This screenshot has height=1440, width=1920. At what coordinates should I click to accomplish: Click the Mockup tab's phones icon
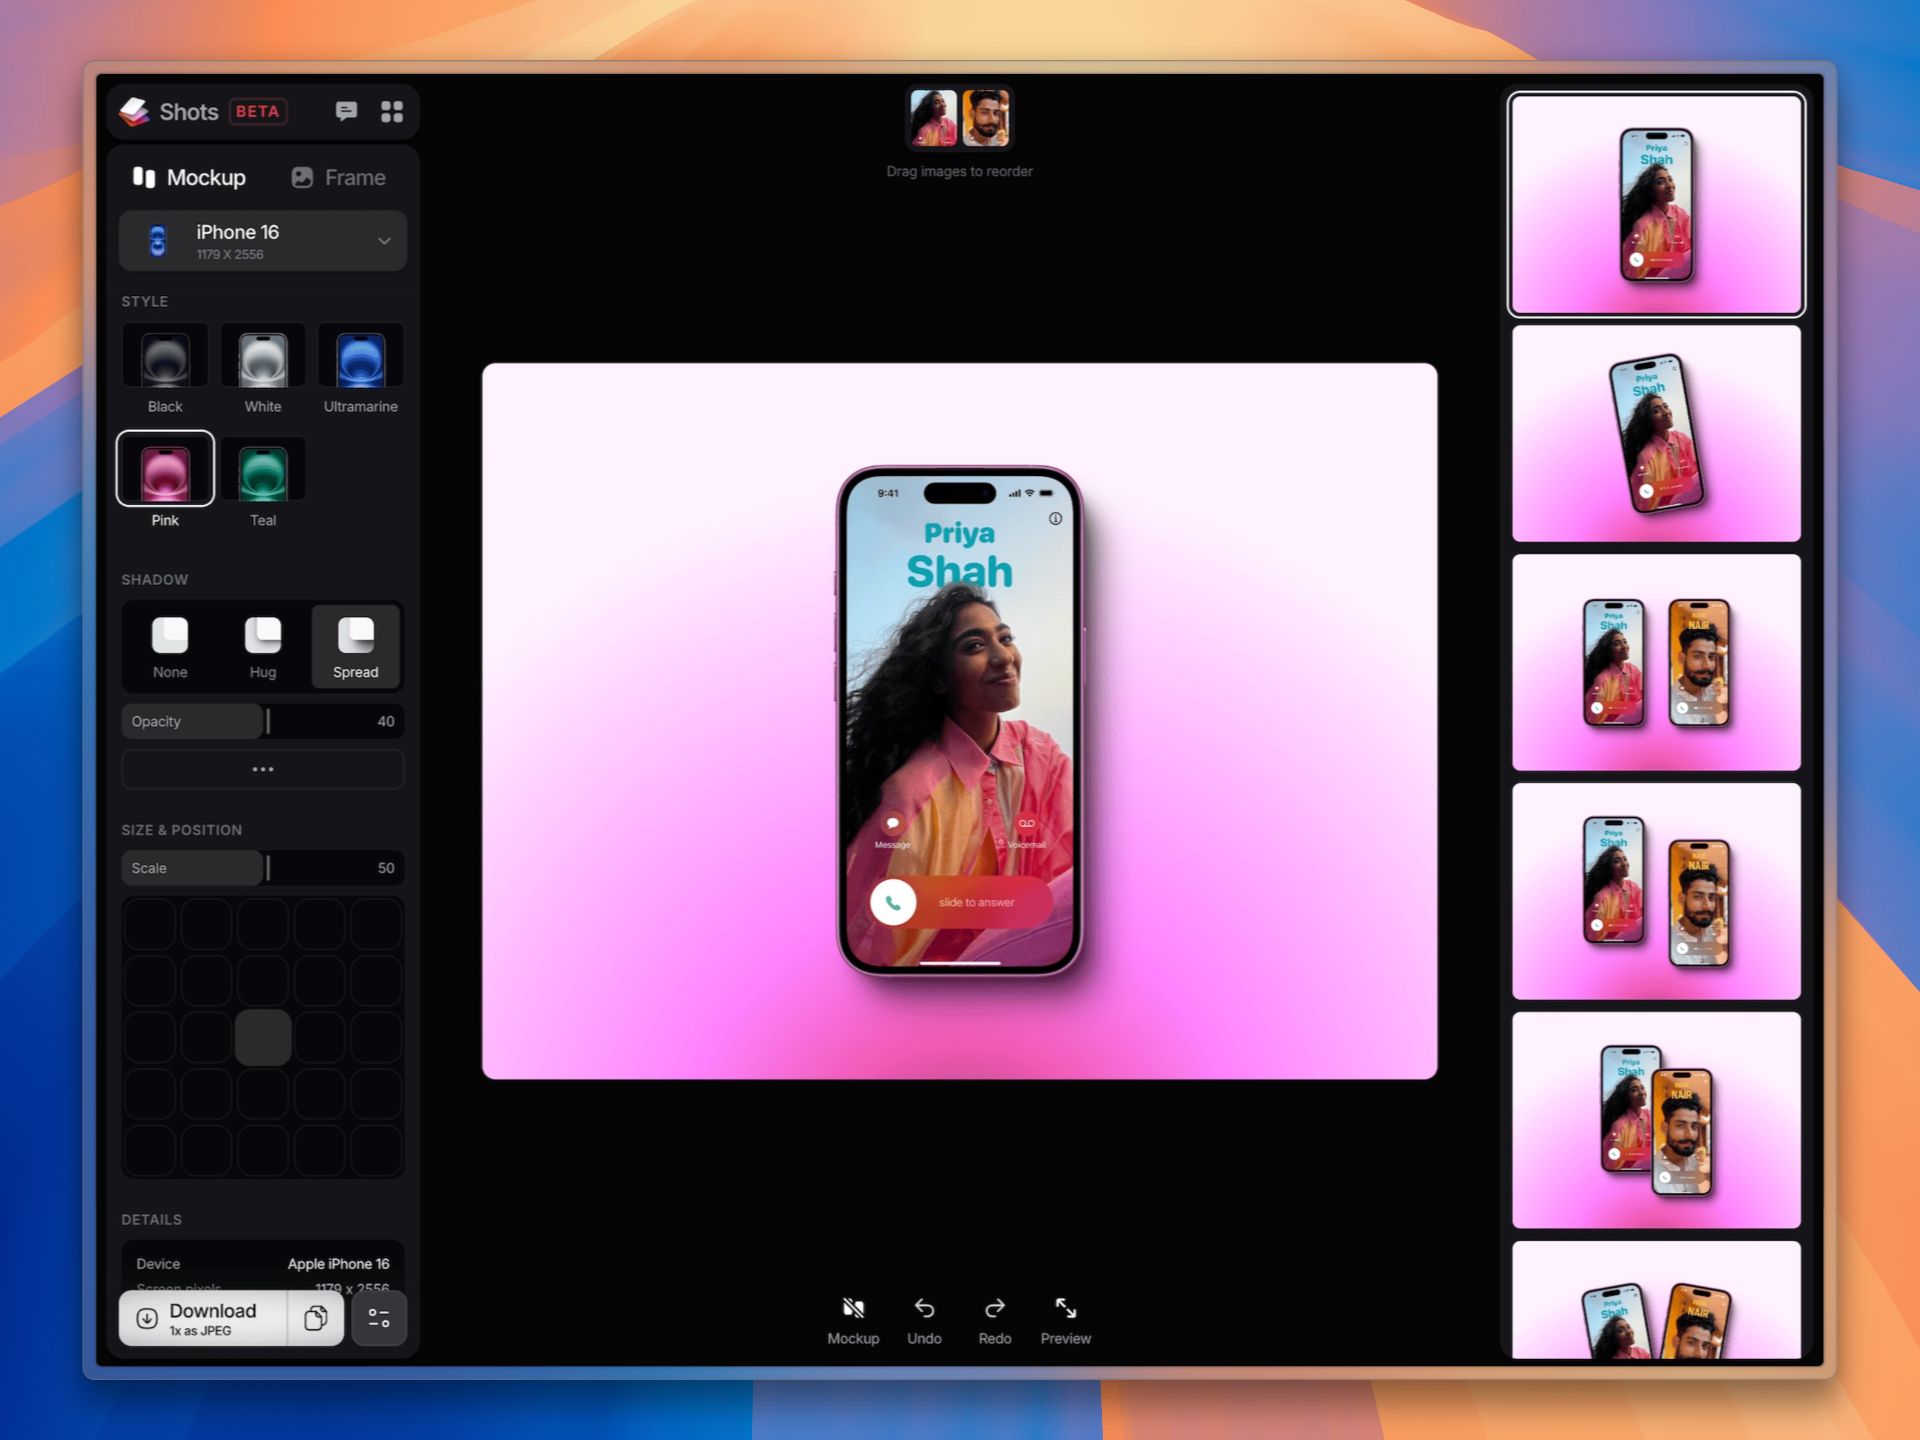(144, 177)
